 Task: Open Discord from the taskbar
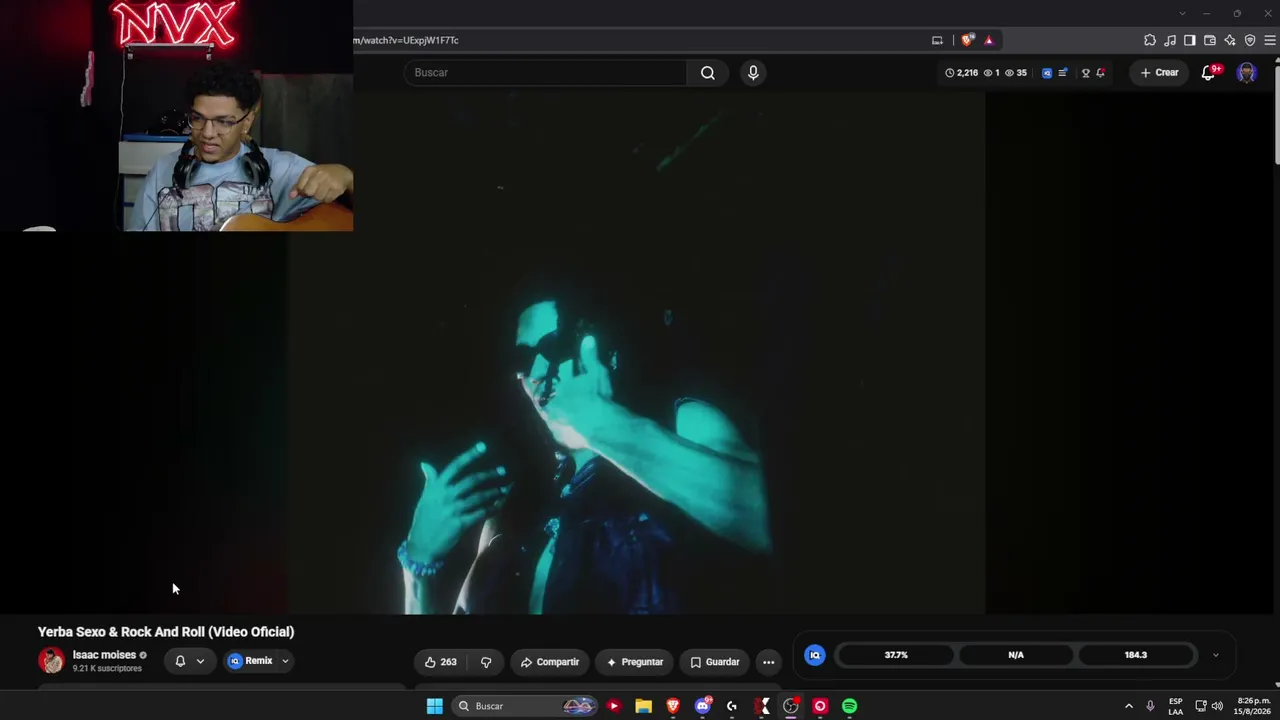click(x=702, y=706)
